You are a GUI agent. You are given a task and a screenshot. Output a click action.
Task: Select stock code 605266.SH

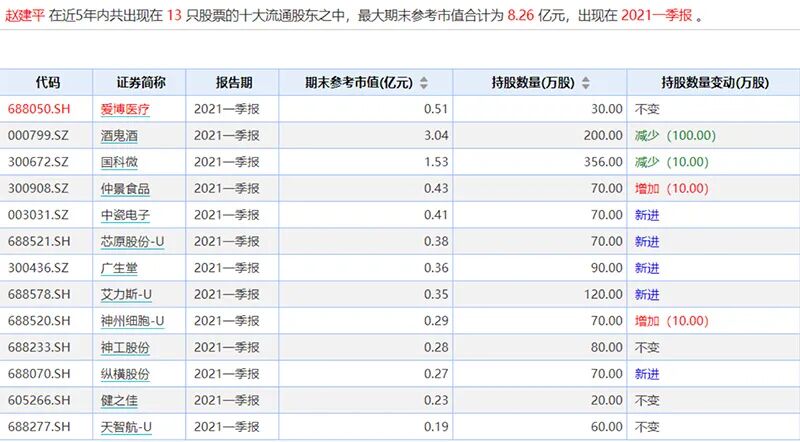tap(39, 401)
